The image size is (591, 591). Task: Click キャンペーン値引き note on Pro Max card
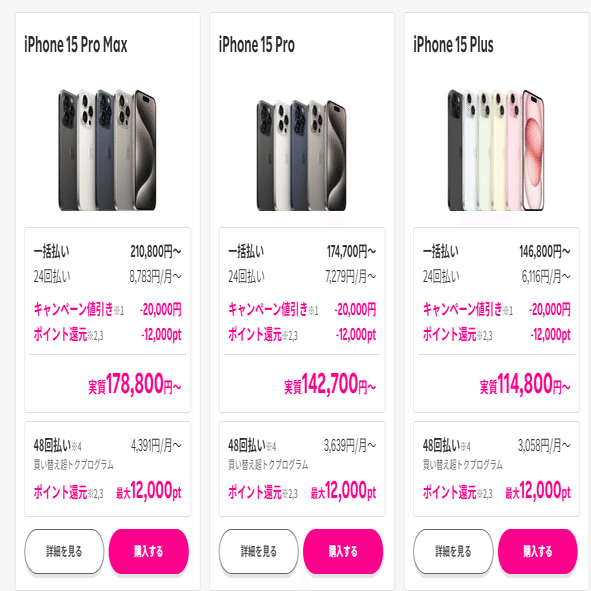tap(79, 309)
